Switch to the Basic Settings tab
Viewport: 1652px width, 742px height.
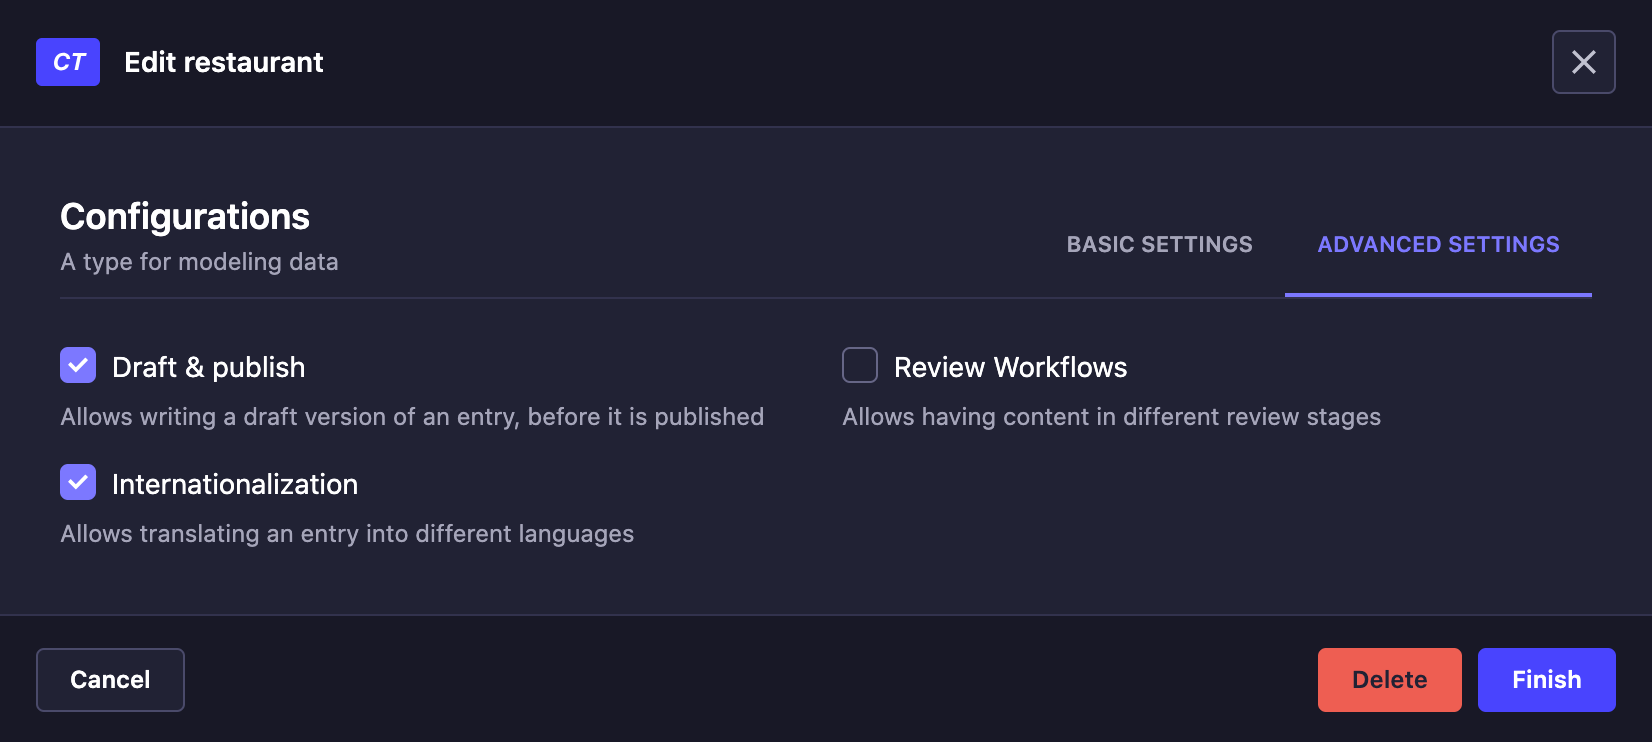pyautogui.click(x=1159, y=245)
